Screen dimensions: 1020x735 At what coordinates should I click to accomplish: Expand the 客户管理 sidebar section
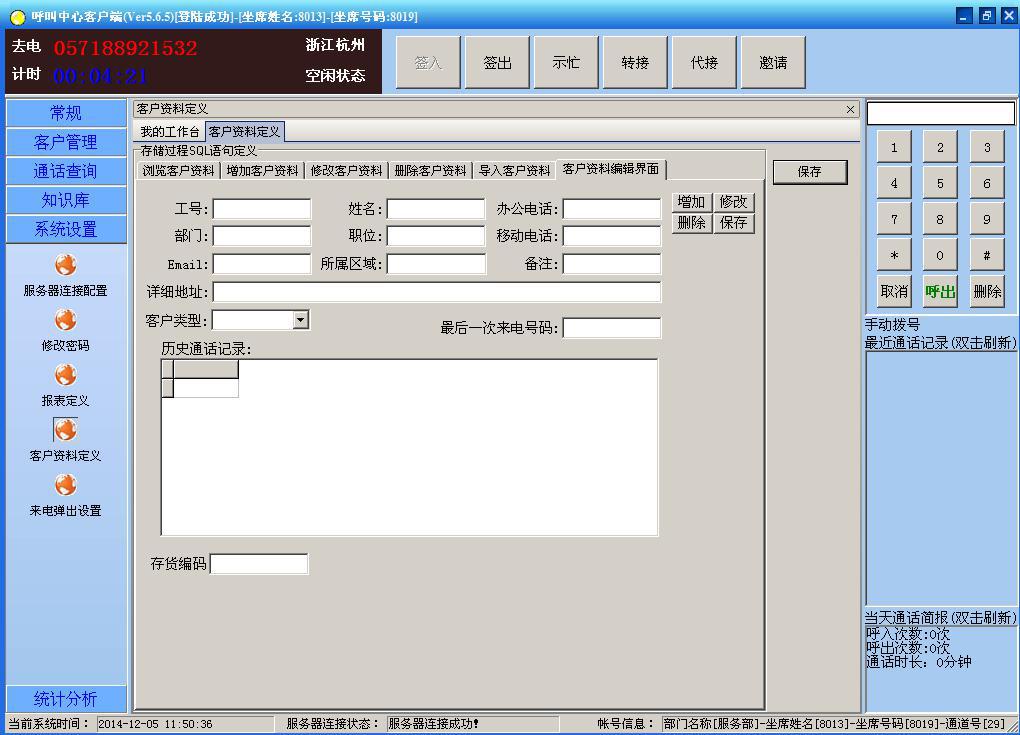[66, 142]
